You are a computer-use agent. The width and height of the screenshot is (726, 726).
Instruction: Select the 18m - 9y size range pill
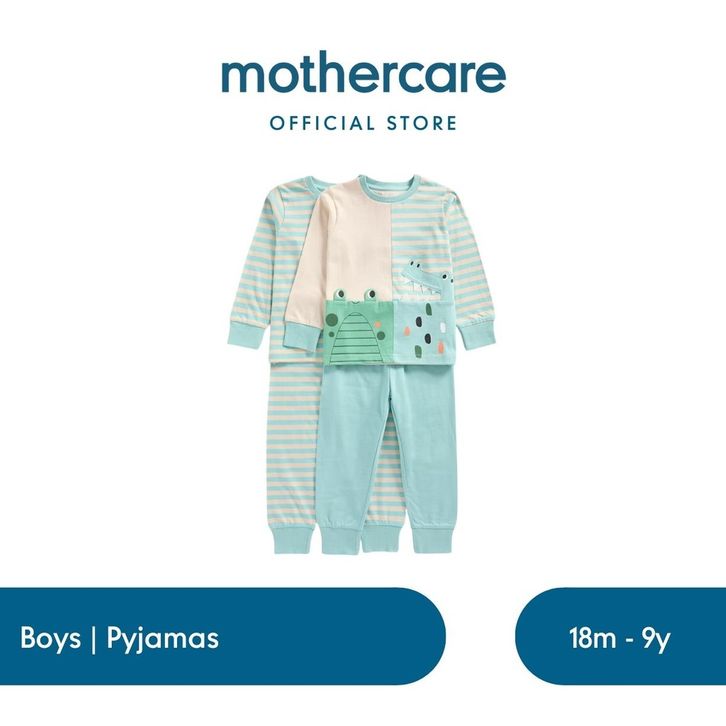620,636
